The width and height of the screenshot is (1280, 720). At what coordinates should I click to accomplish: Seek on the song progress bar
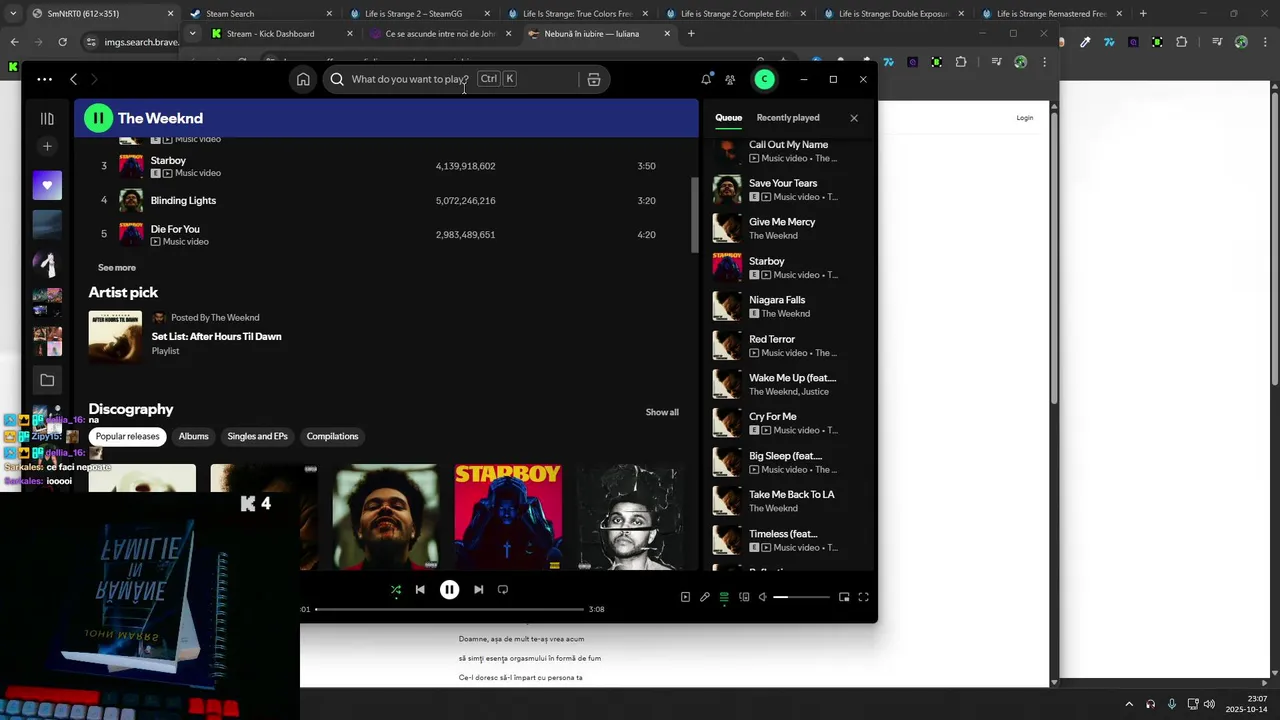[x=449, y=609]
